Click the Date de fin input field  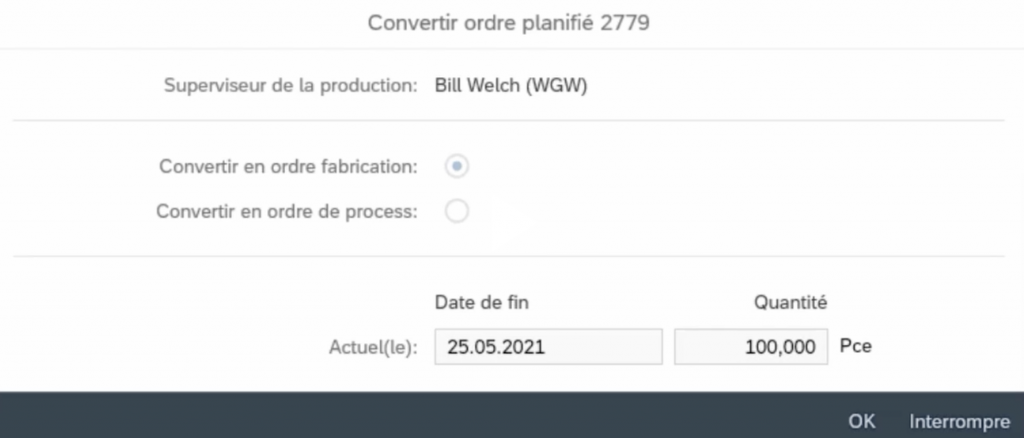coord(548,347)
